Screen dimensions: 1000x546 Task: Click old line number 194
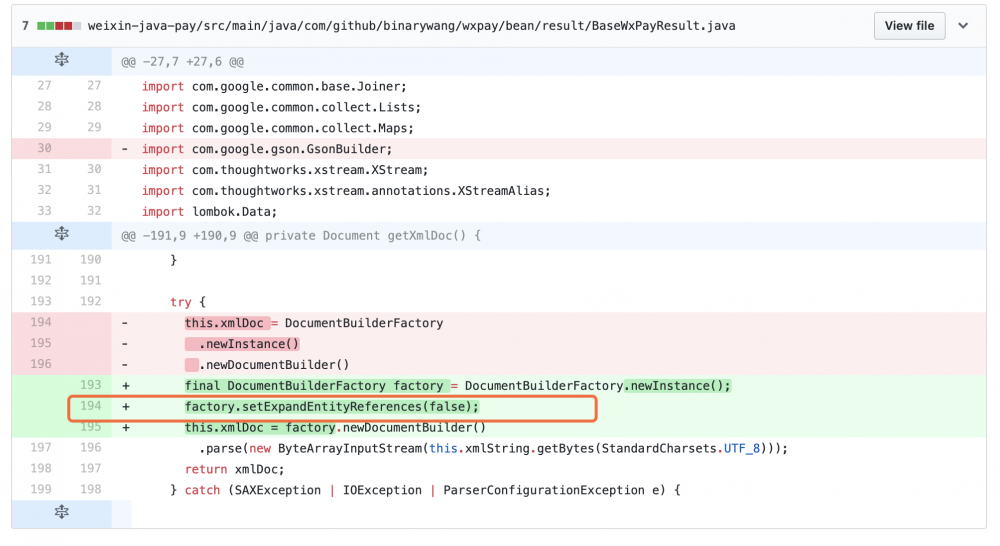click(41, 322)
